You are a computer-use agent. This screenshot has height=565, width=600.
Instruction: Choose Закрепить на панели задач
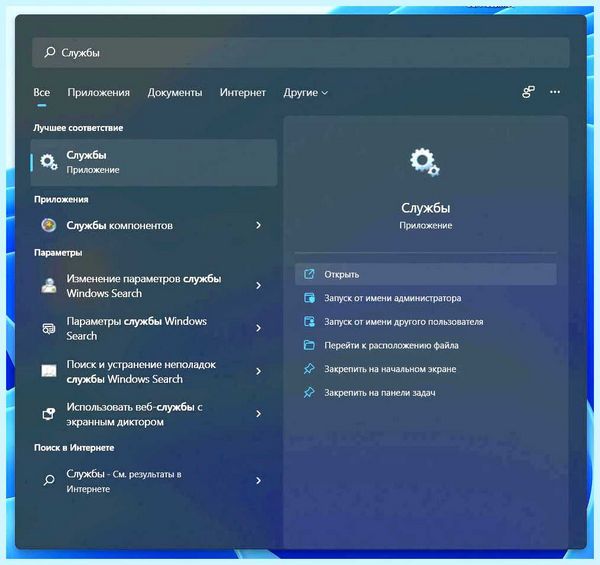coord(426,393)
